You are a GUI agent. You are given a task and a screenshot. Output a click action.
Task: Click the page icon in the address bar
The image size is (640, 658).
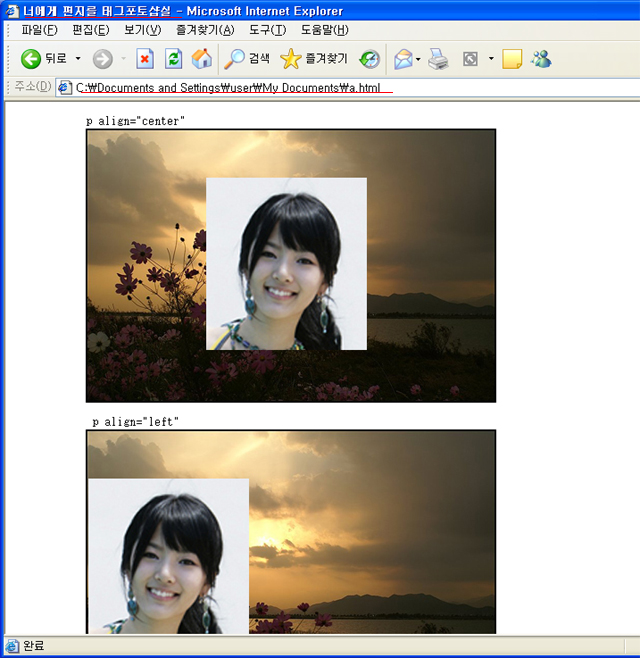tap(64, 88)
